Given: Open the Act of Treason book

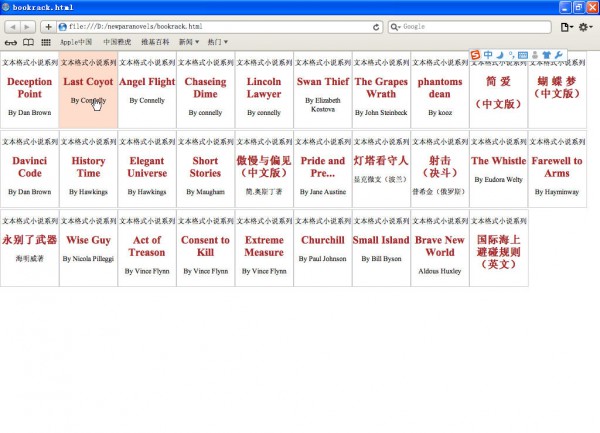Looking at the screenshot, I should pos(147,246).
